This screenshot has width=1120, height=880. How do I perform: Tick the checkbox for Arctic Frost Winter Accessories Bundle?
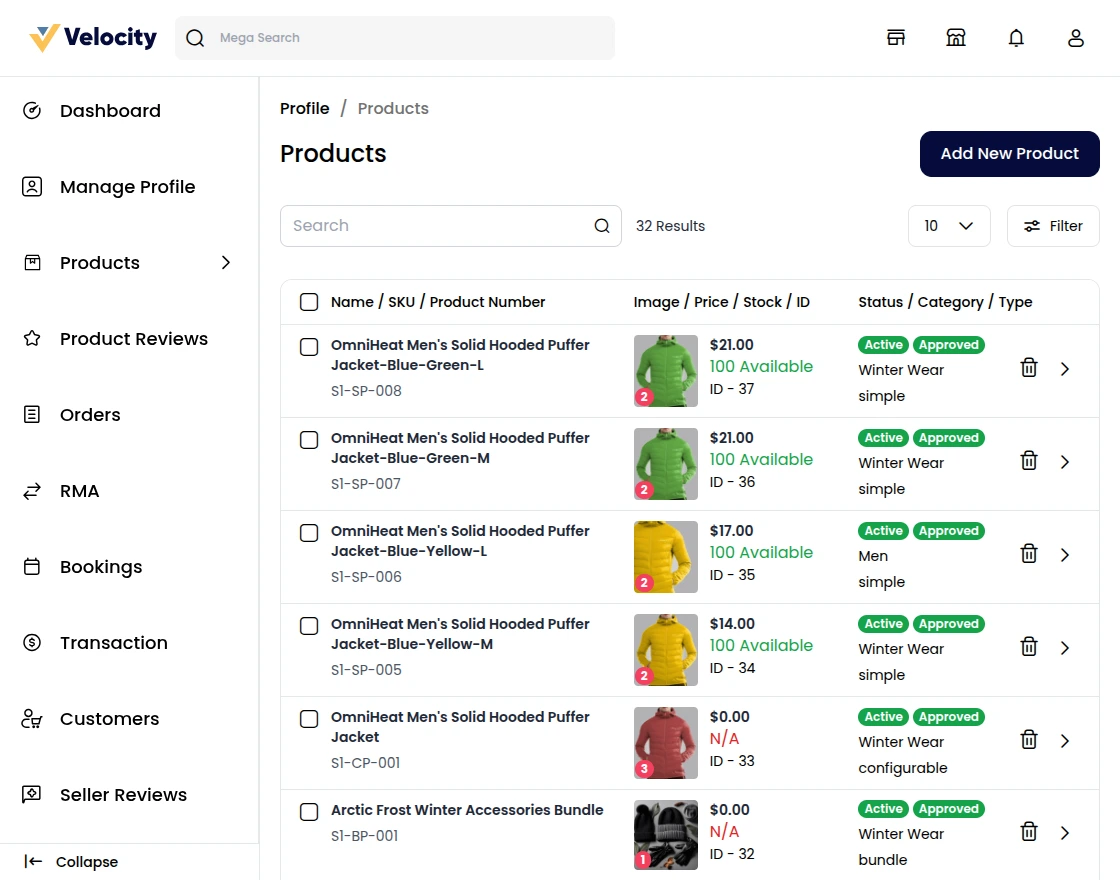point(309,812)
